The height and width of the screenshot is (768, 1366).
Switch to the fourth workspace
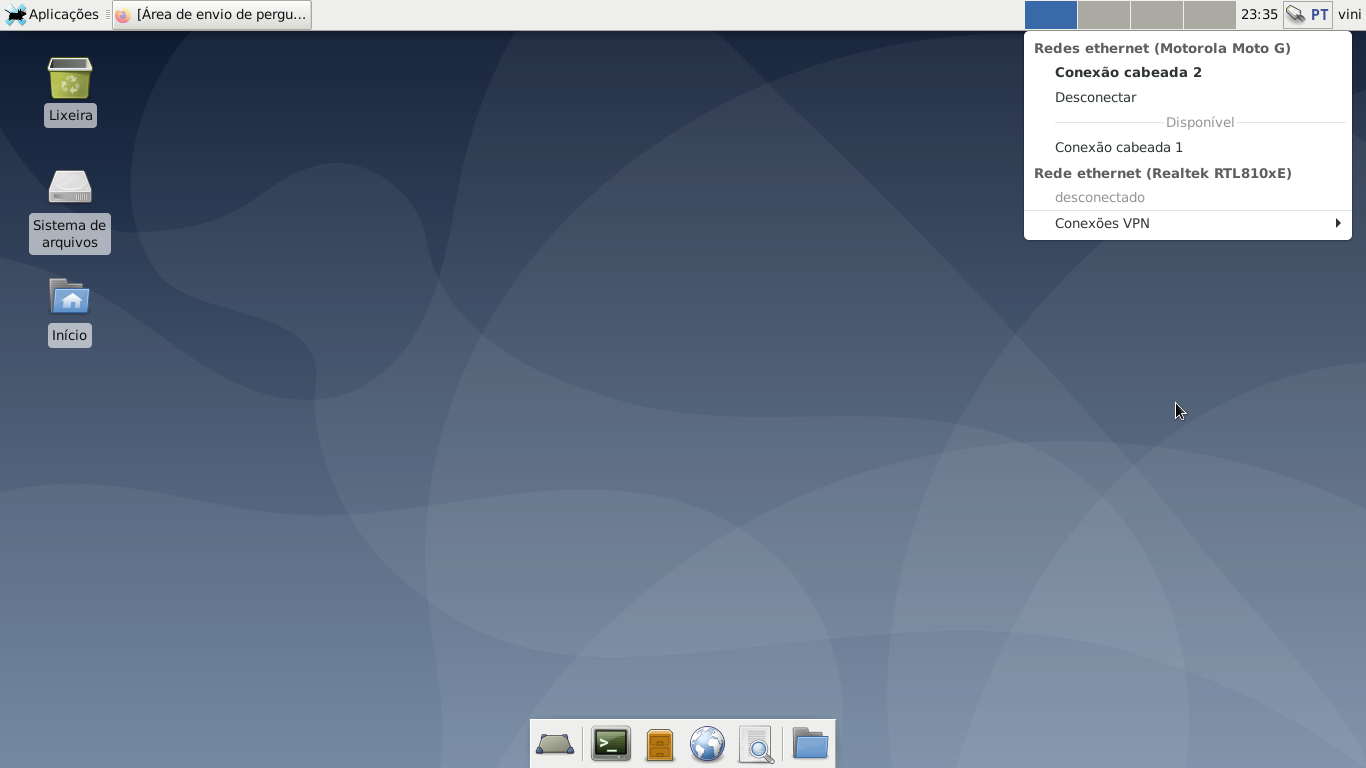(1210, 14)
